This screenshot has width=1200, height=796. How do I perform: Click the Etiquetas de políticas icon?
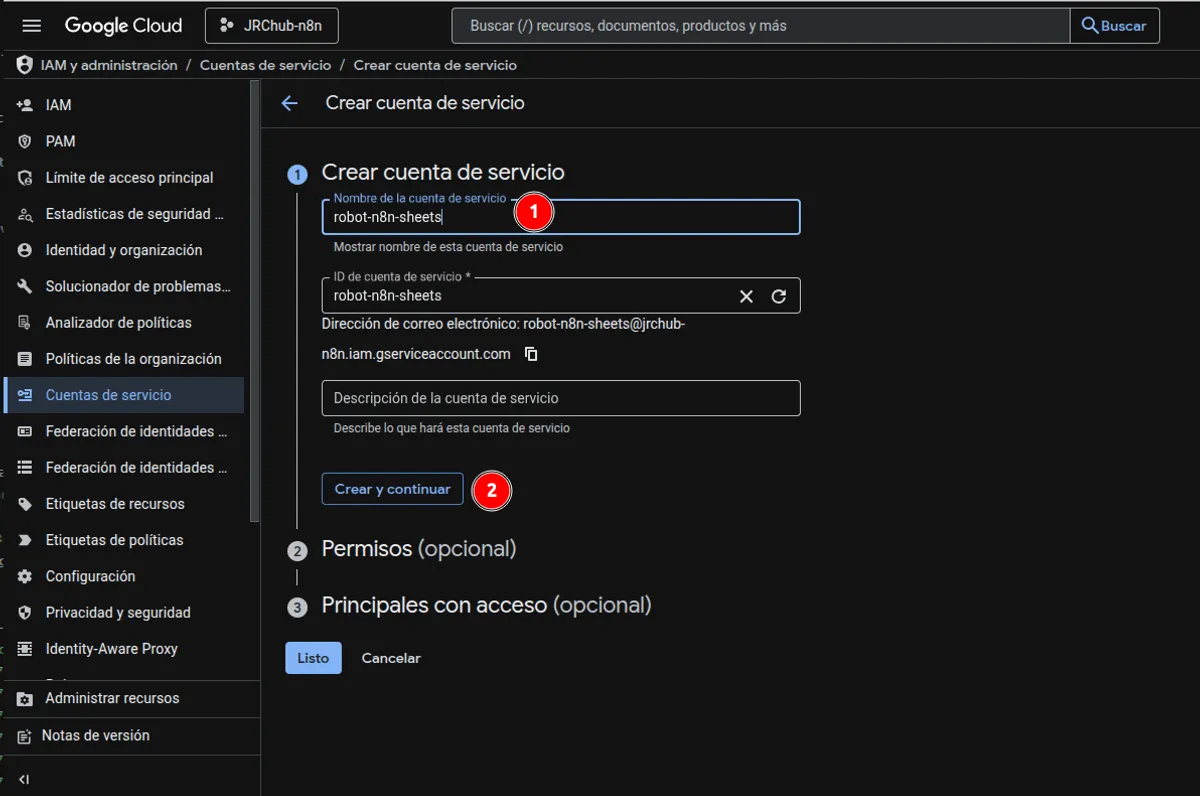25,540
